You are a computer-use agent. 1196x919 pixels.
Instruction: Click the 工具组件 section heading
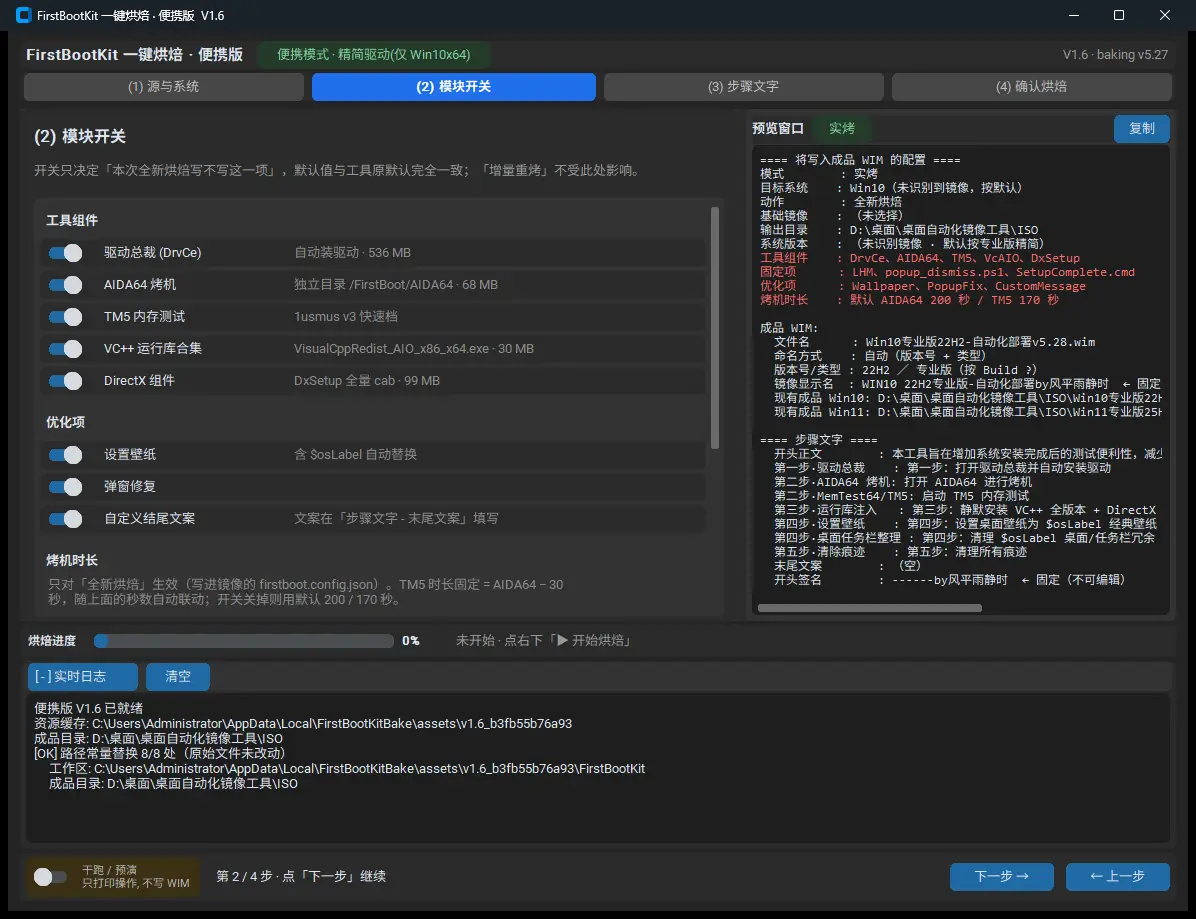[x=72, y=220]
